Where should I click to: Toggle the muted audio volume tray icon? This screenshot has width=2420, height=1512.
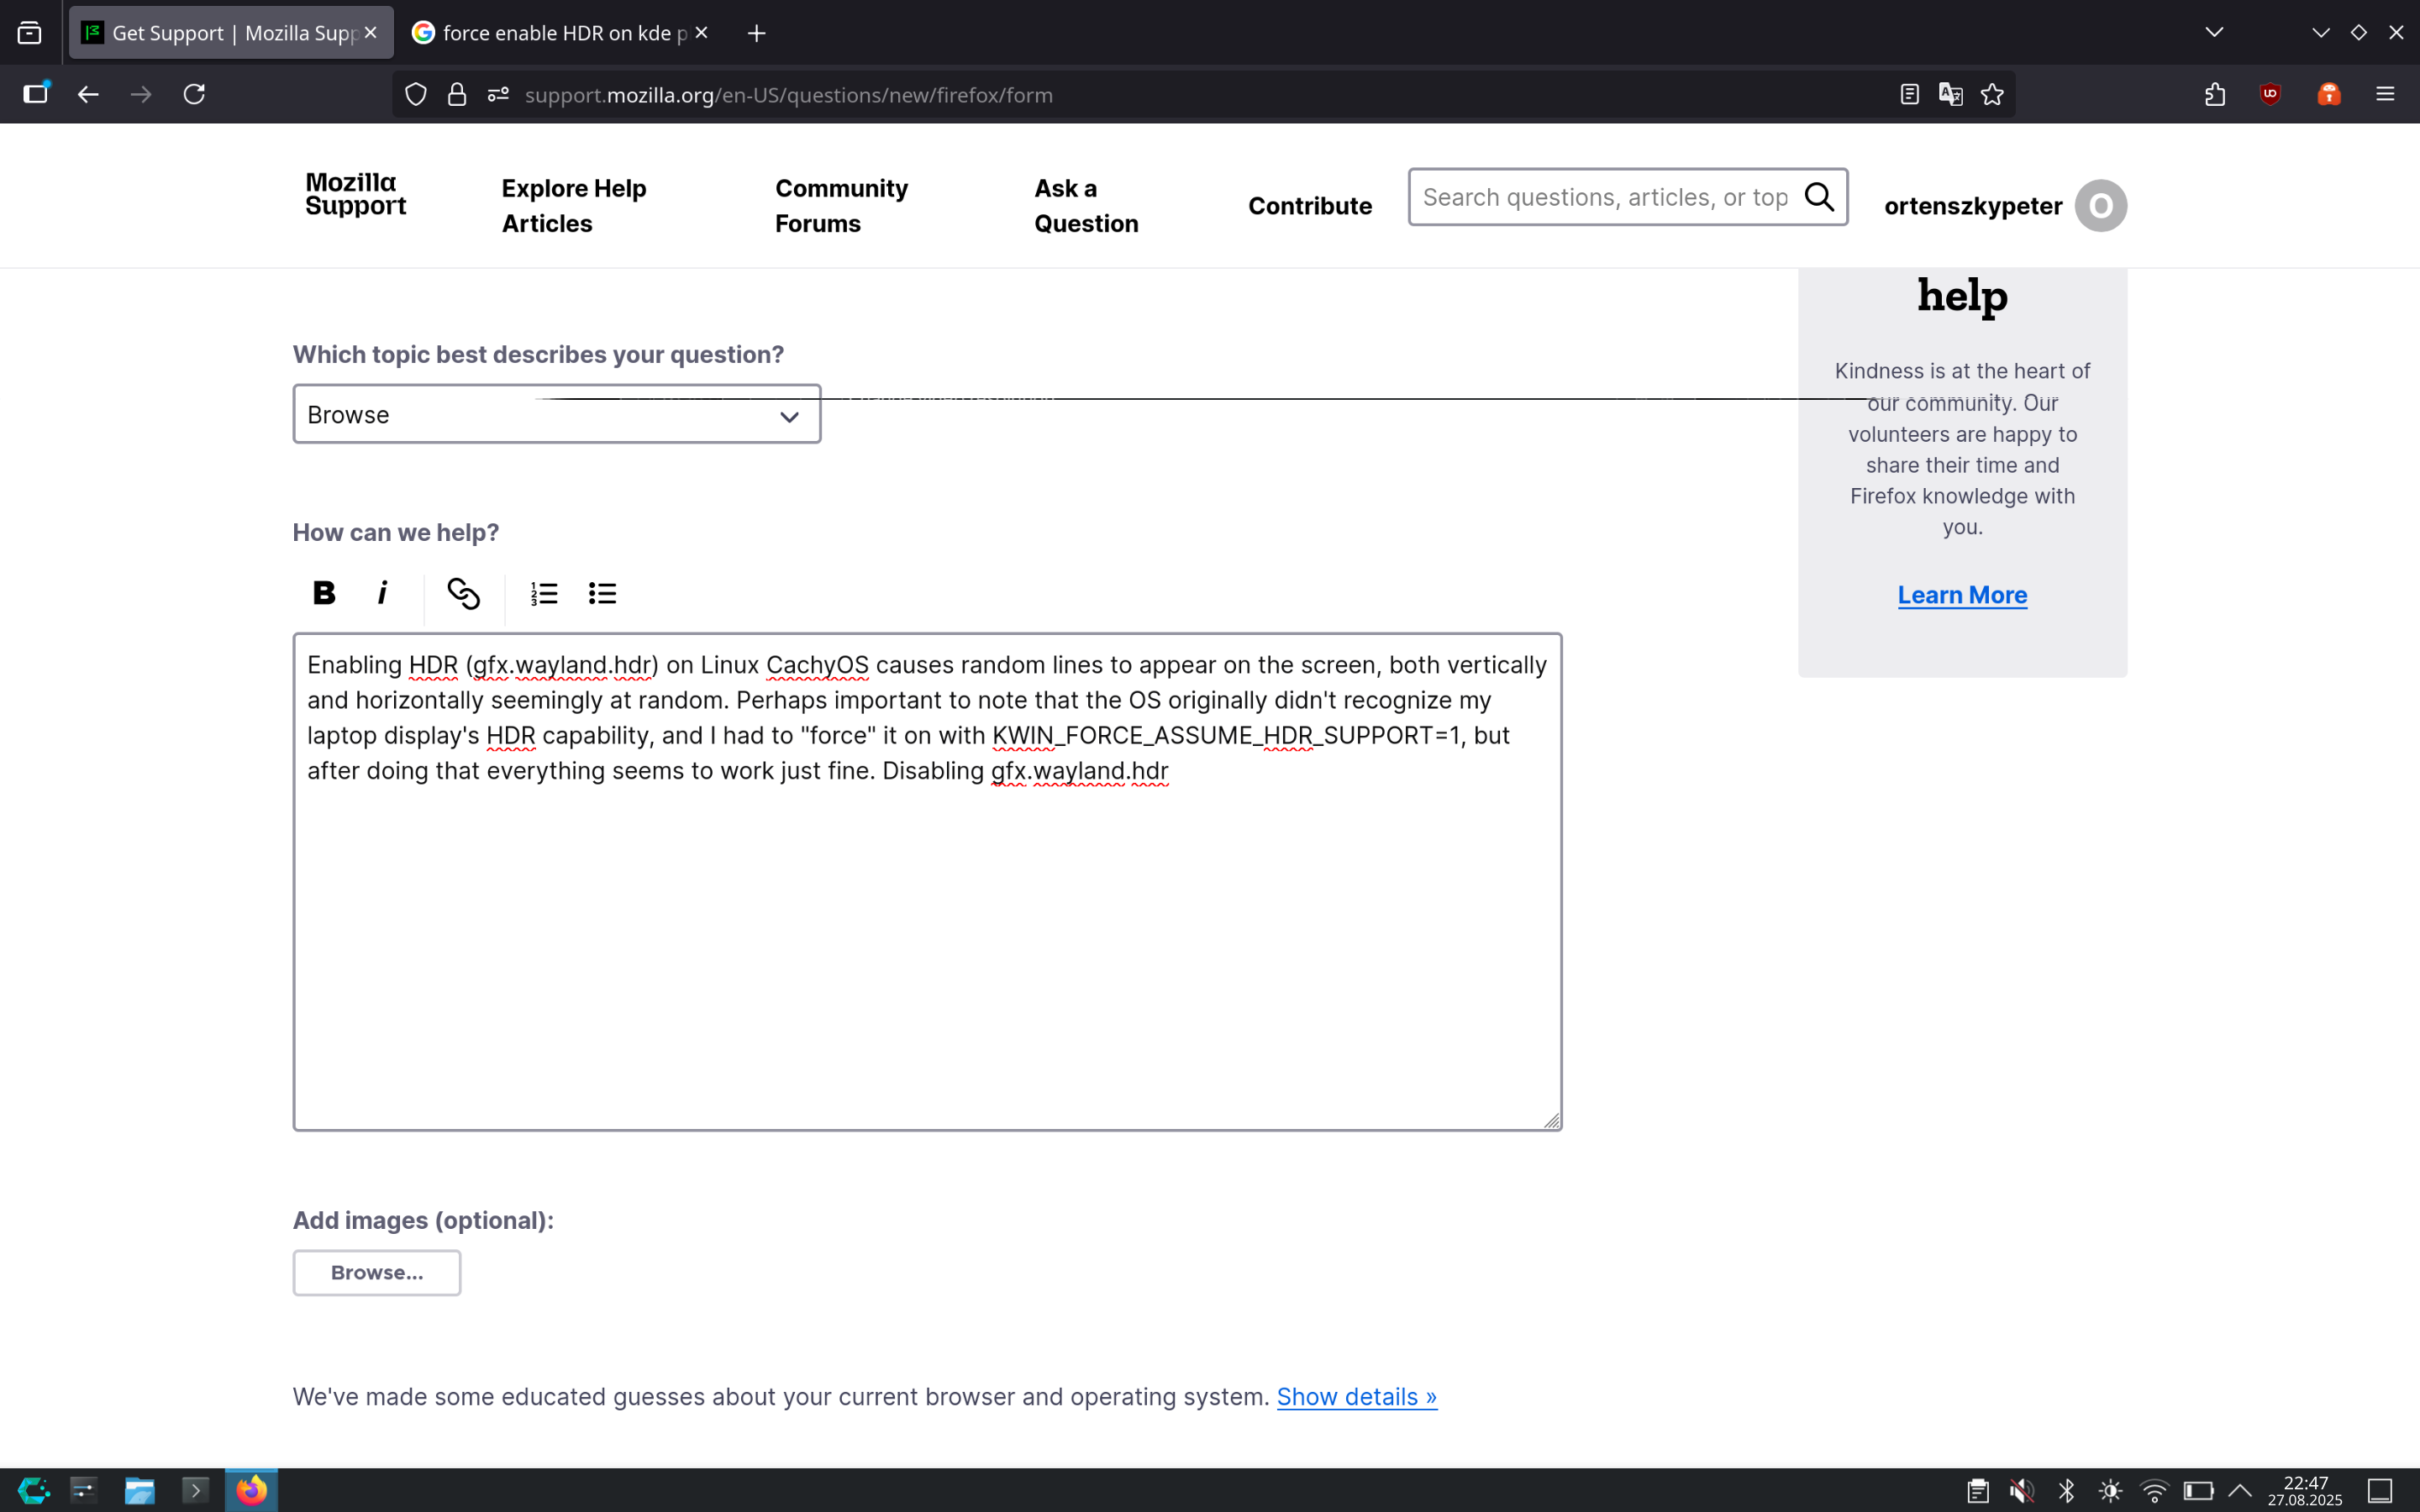coord(2021,1491)
